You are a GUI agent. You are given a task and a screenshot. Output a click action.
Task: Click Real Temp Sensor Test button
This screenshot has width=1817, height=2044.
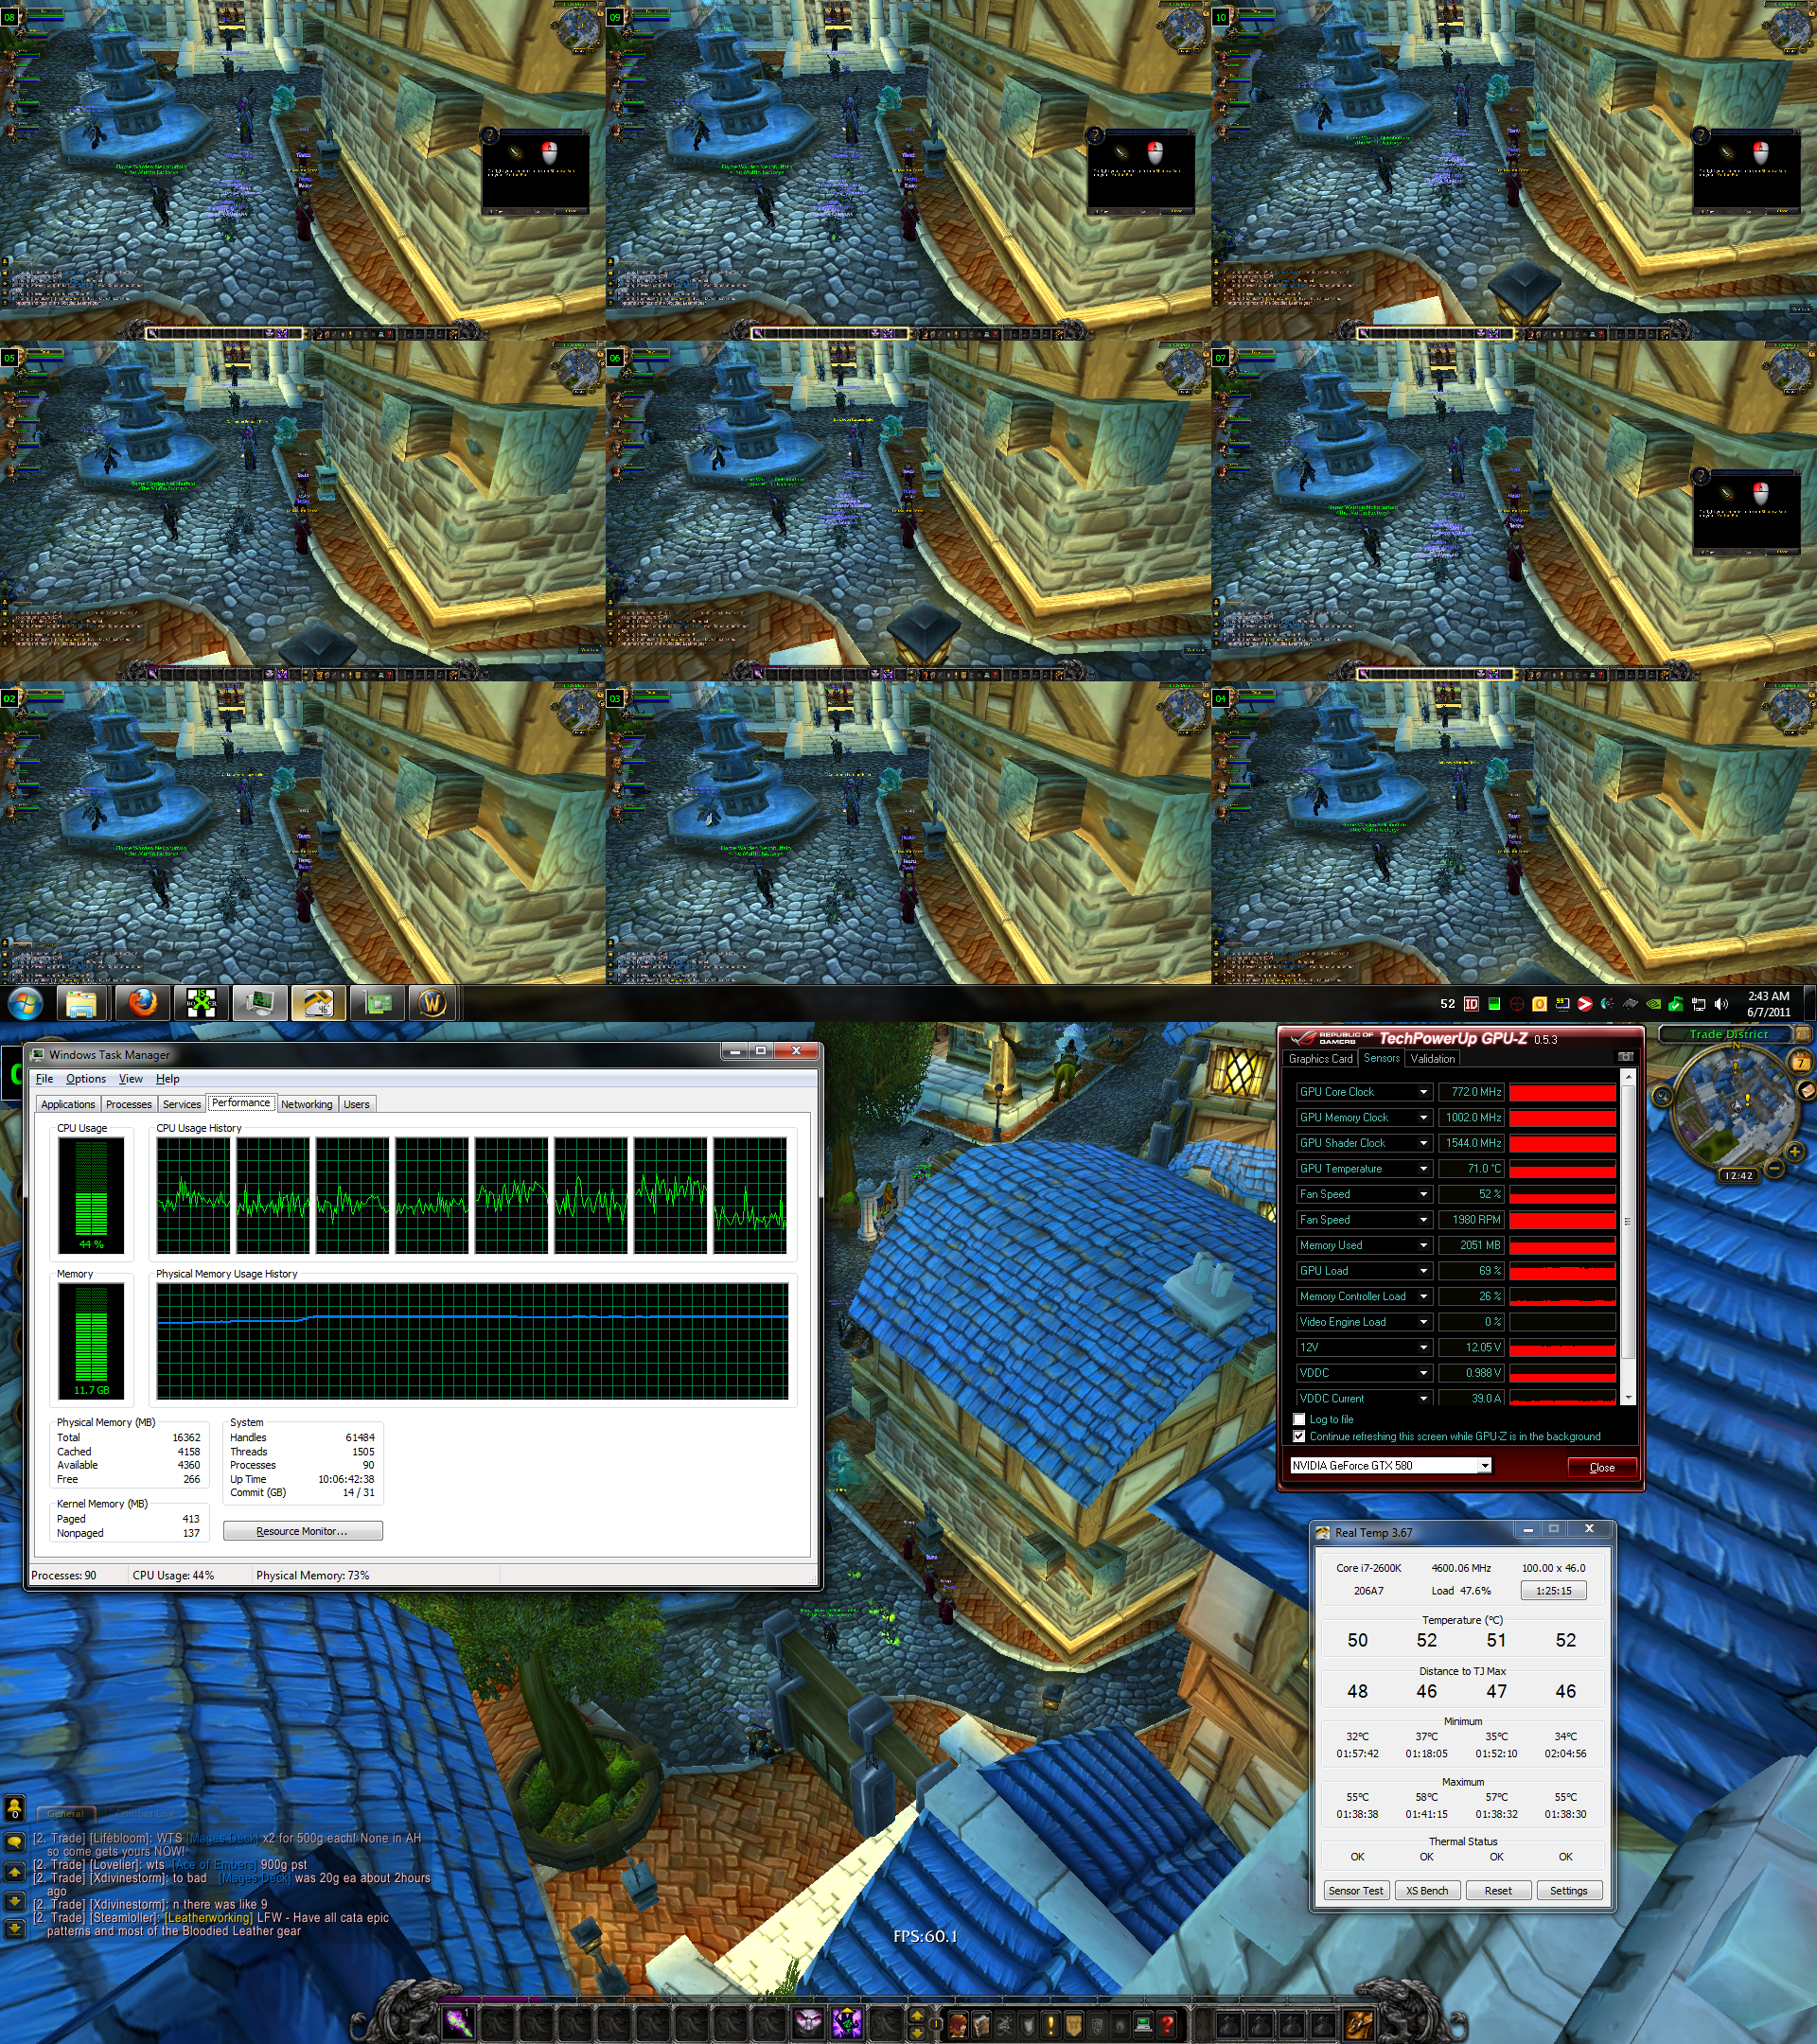click(1356, 1890)
